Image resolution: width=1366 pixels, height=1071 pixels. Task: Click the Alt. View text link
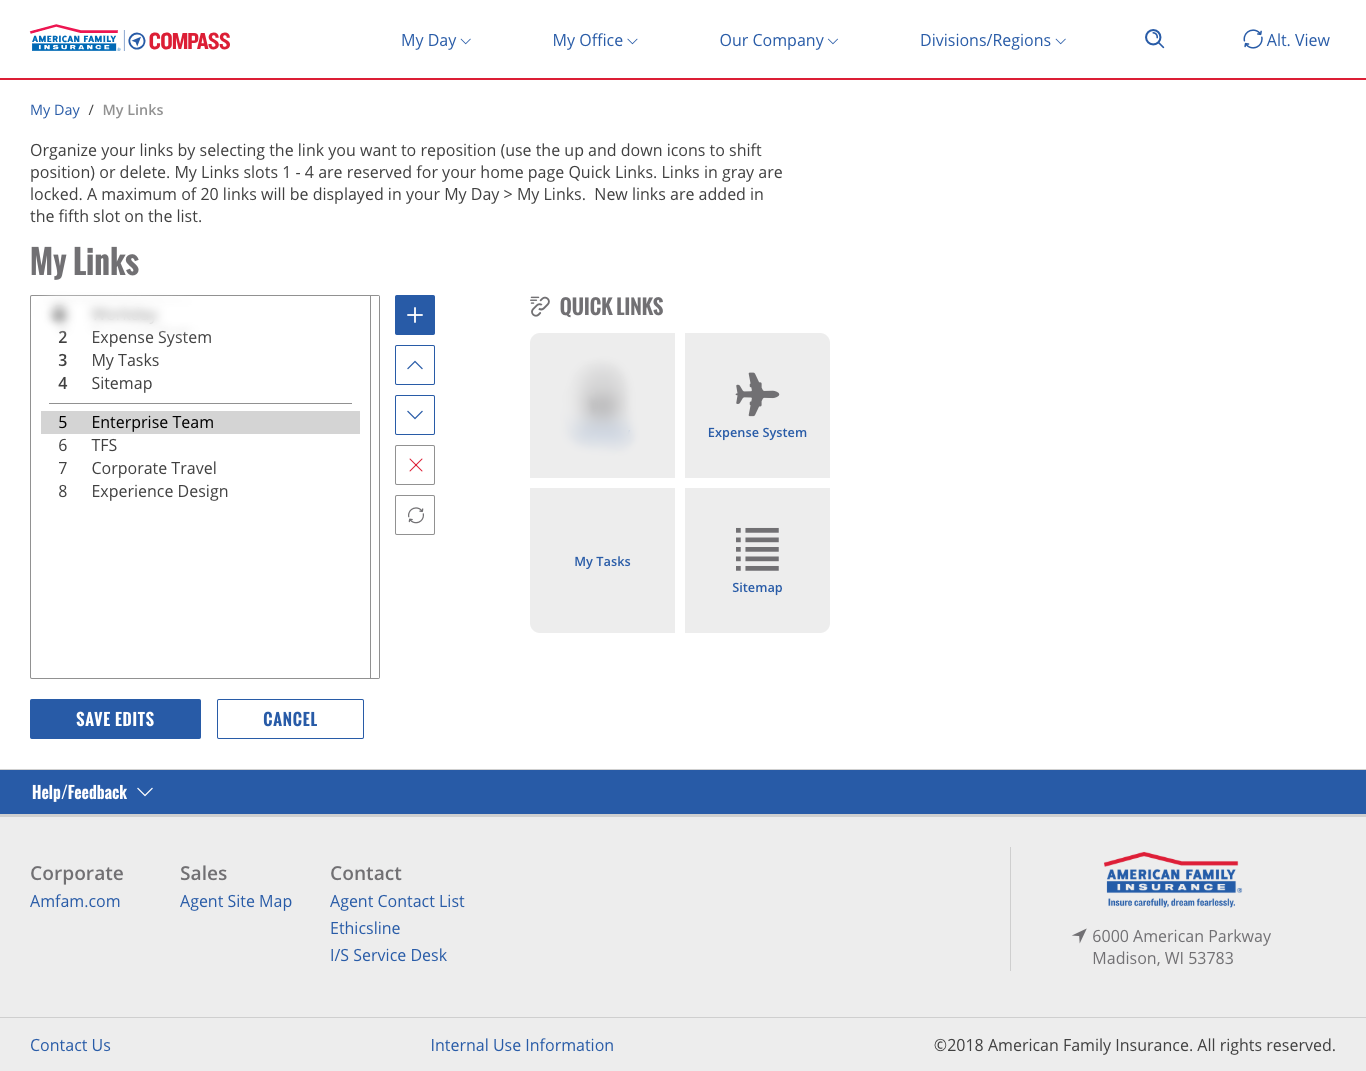[x=1298, y=40]
